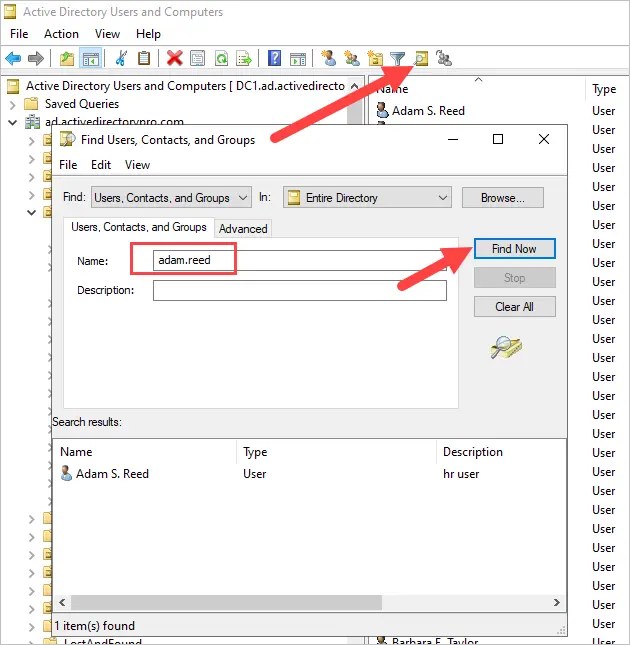
Task: Select Adam S. Reed in search results
Action: [x=112, y=474]
